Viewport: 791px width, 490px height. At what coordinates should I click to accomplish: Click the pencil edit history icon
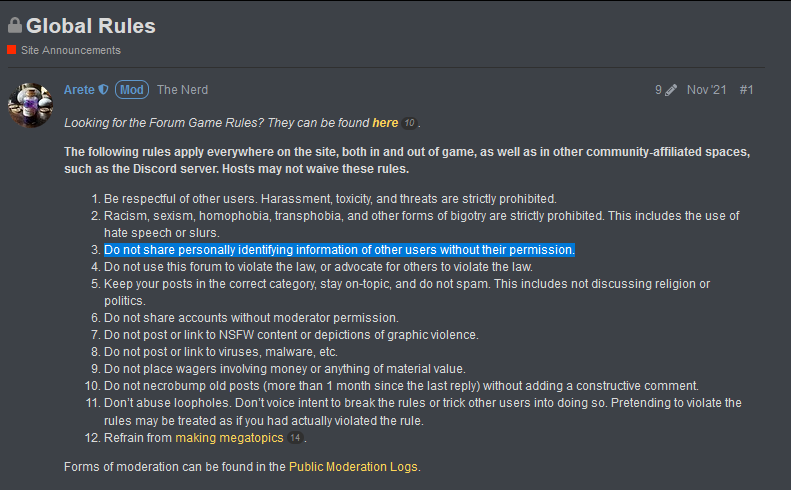(x=670, y=90)
